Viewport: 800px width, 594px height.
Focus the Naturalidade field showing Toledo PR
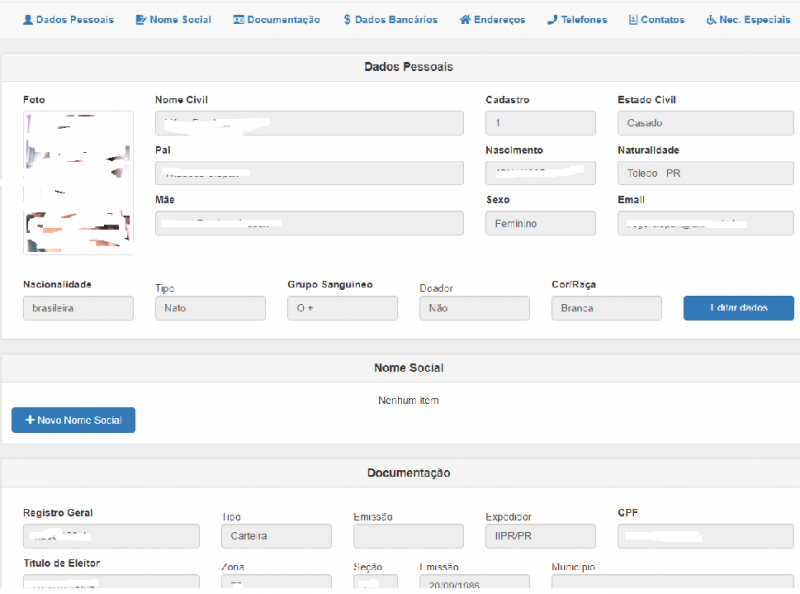705,173
